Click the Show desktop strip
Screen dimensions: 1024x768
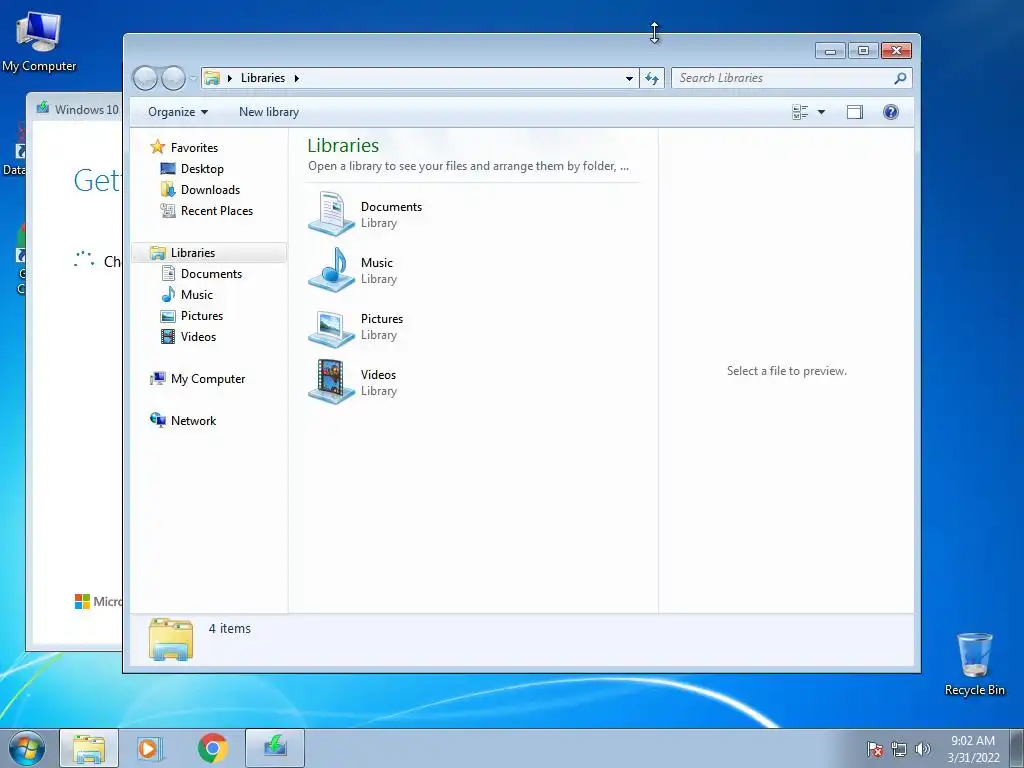1017,748
